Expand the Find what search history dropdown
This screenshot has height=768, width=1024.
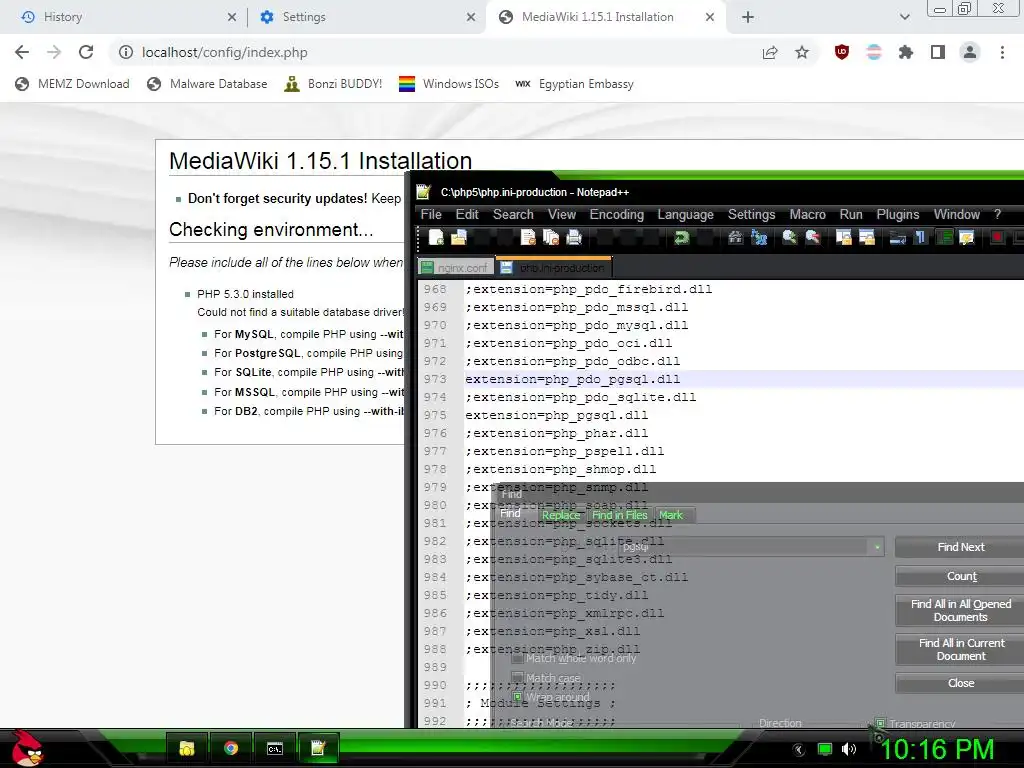tap(876, 547)
